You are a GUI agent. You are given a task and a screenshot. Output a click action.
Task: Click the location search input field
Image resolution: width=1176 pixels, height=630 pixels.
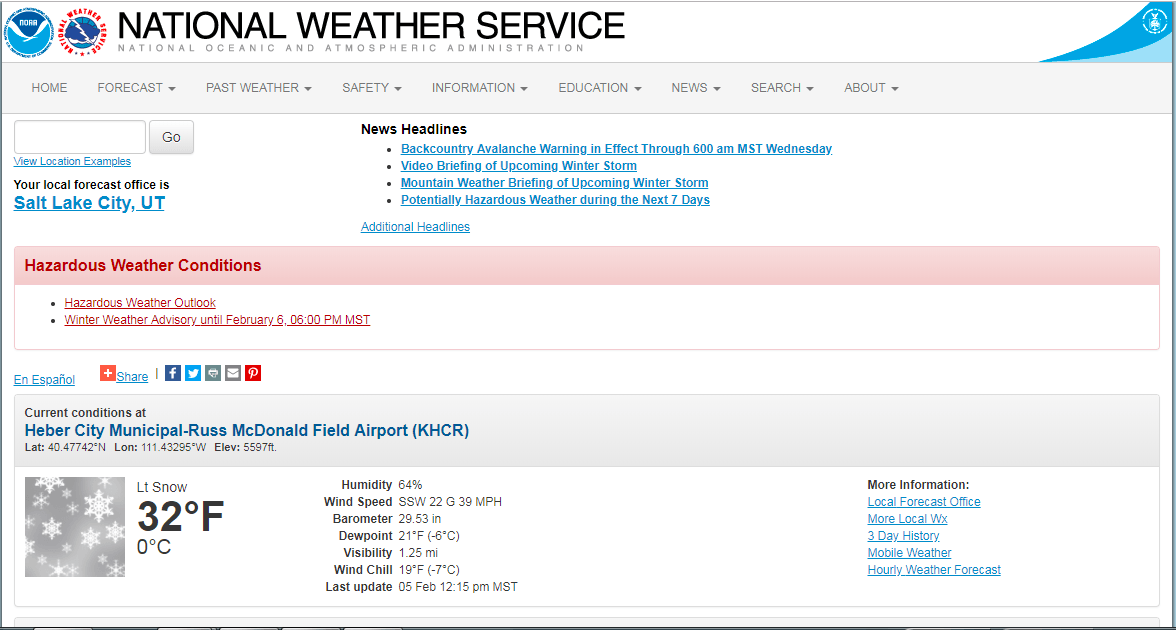point(80,137)
